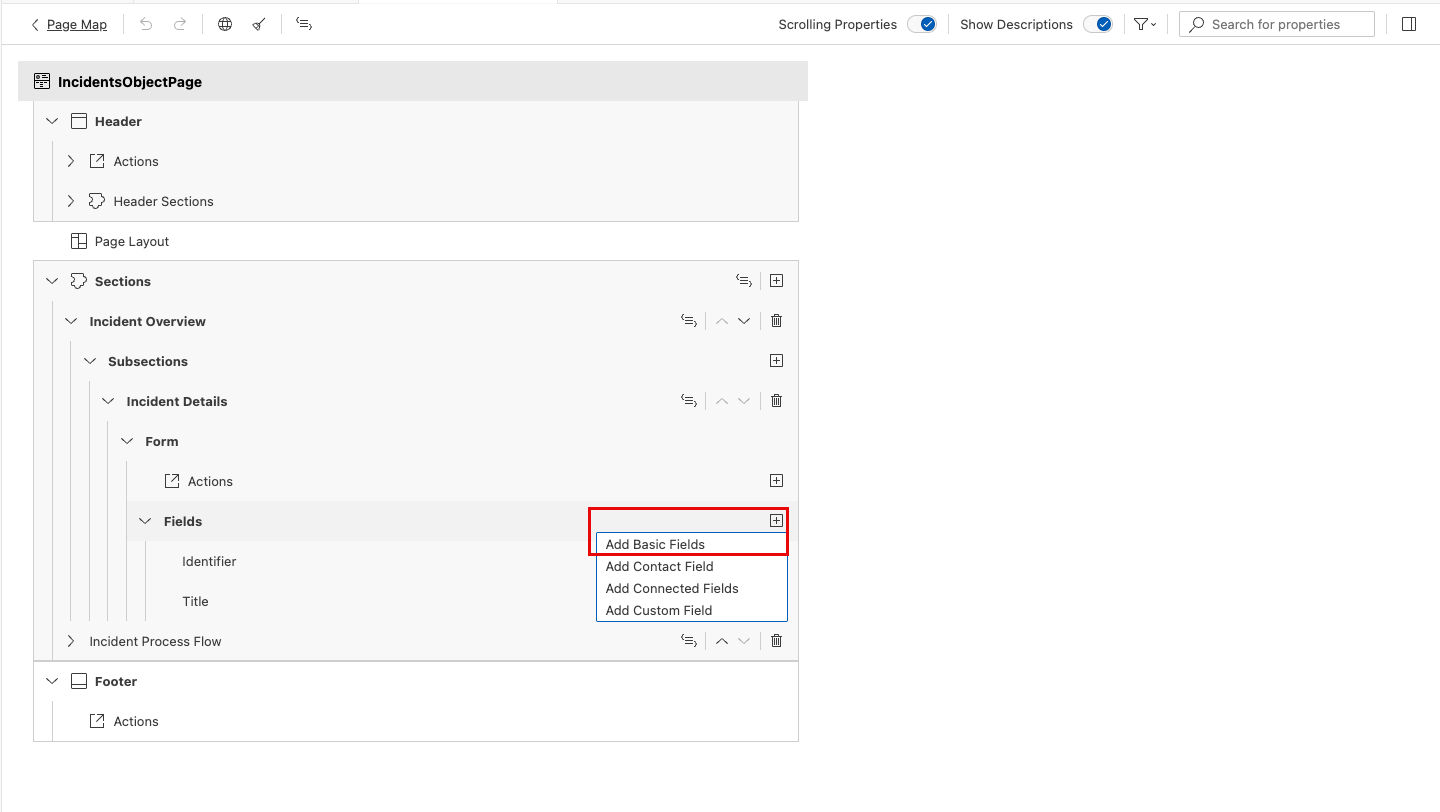Image resolution: width=1440 pixels, height=812 pixels.
Task: Toggle the Show Descriptions switch
Action: point(1098,24)
